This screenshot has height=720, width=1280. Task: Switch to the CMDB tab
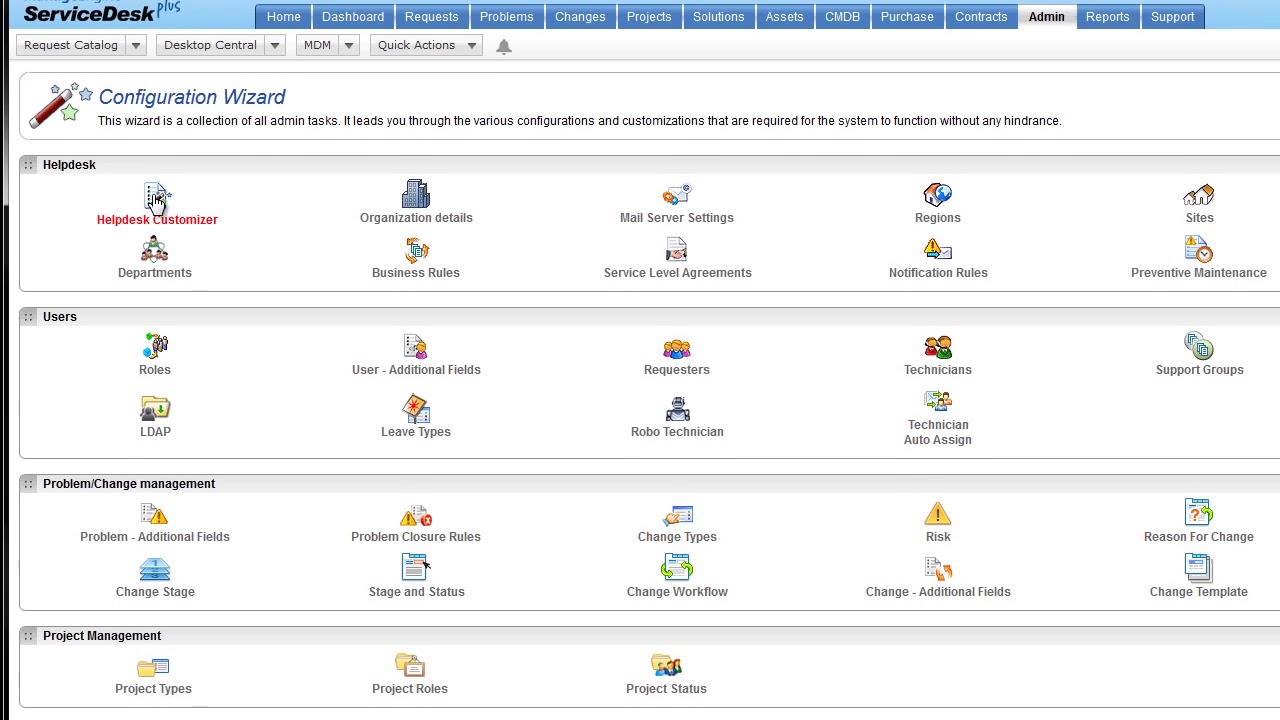[x=842, y=16]
